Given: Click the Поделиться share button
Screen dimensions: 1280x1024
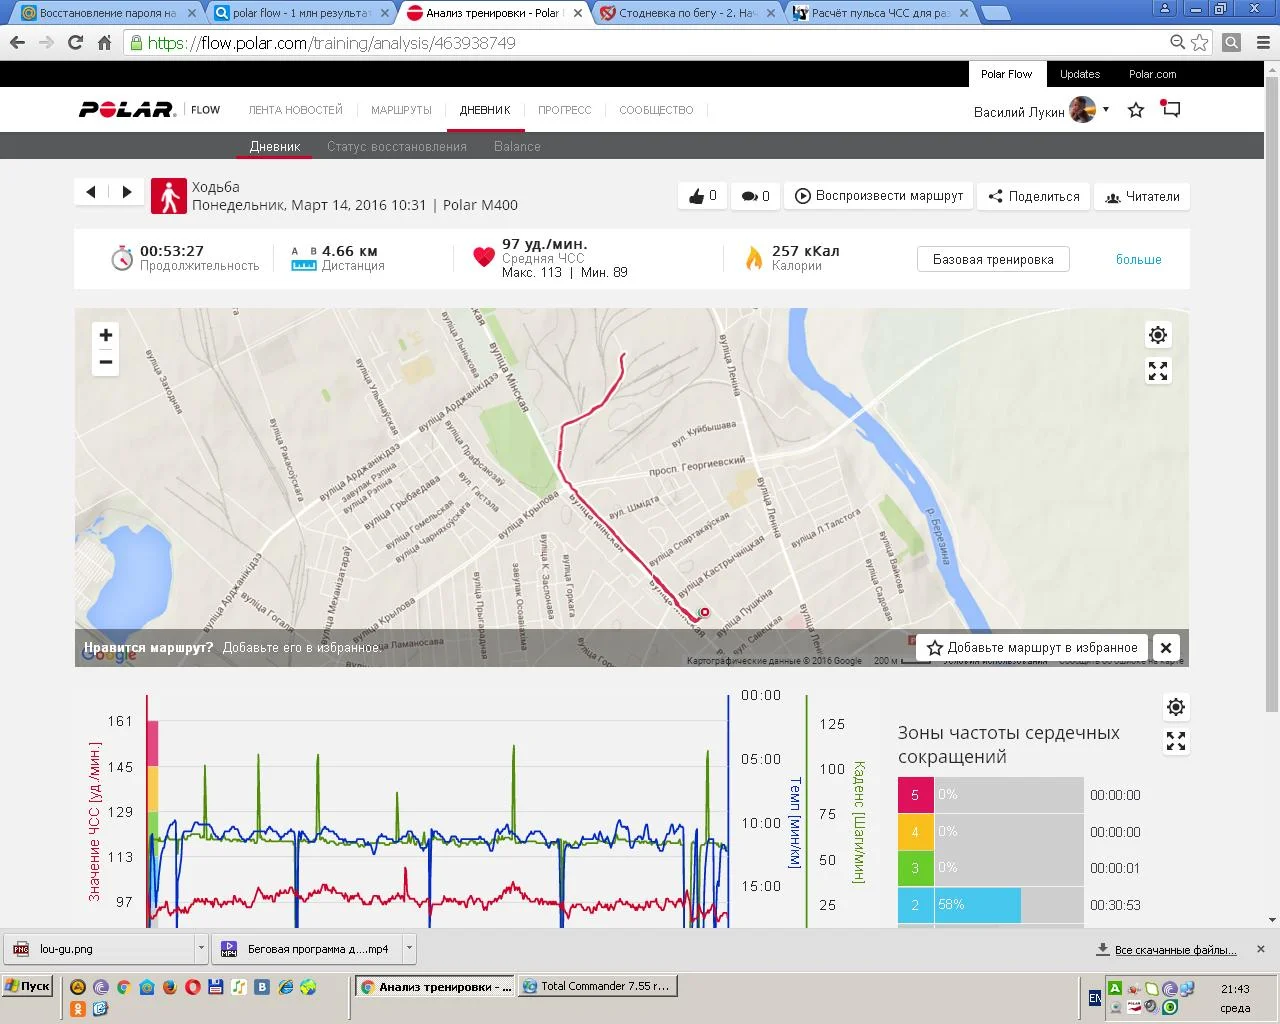Looking at the screenshot, I should 1034,196.
